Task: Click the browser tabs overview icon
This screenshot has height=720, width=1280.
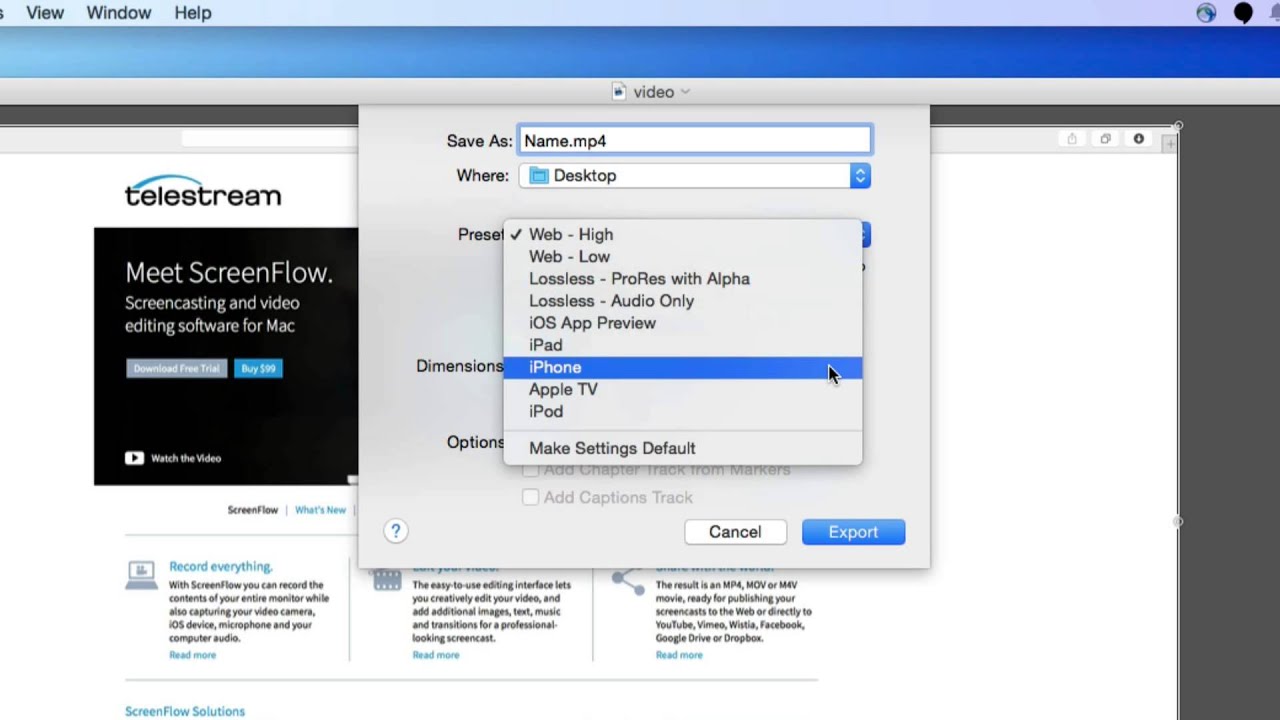Action: click(x=1105, y=139)
